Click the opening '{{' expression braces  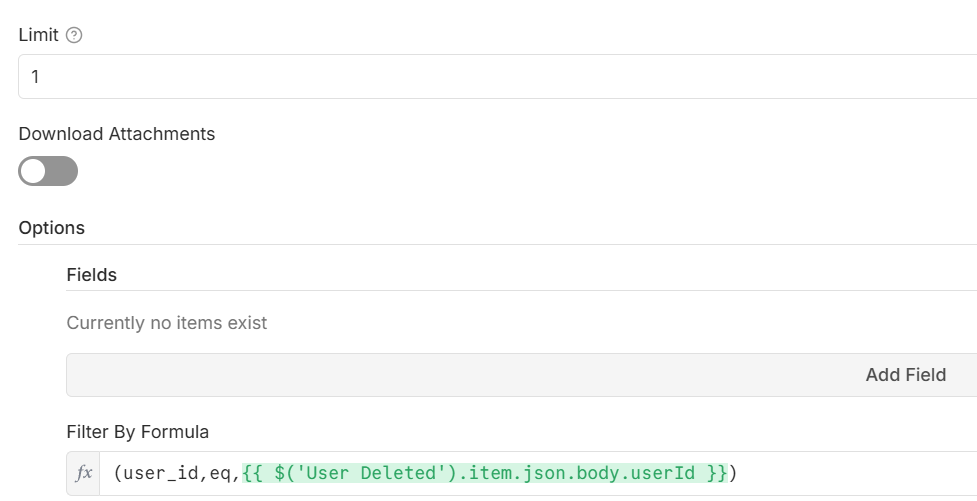pos(253,472)
